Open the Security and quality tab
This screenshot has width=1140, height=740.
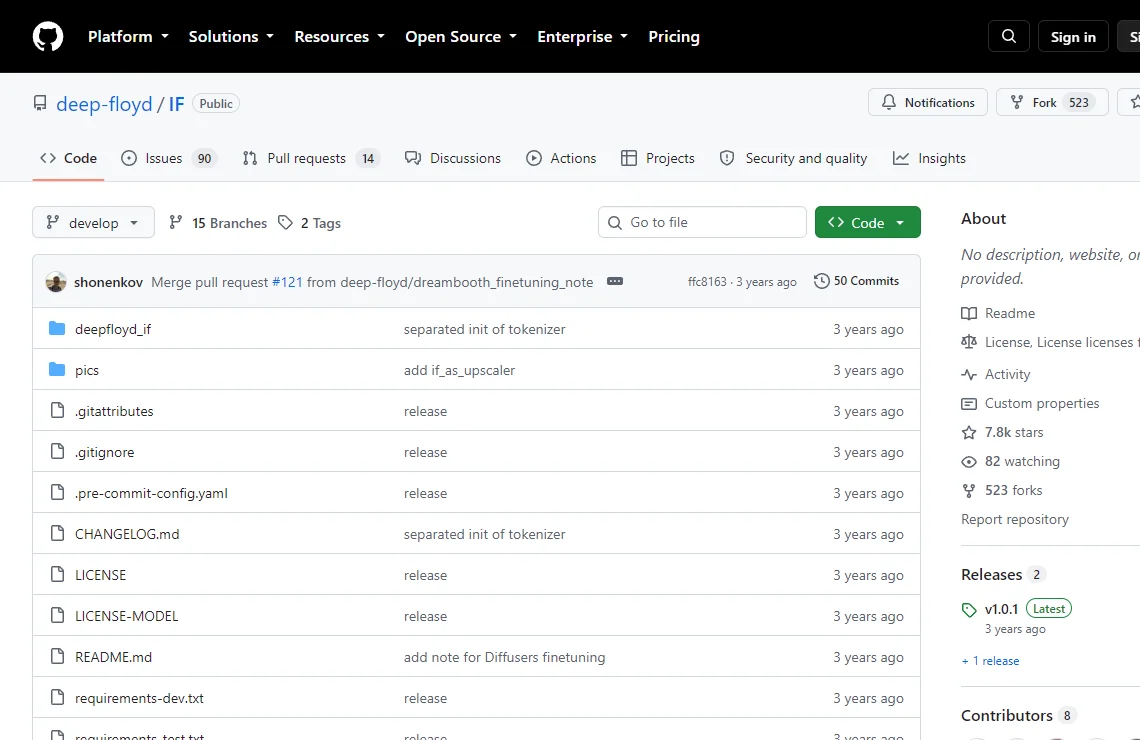(793, 158)
